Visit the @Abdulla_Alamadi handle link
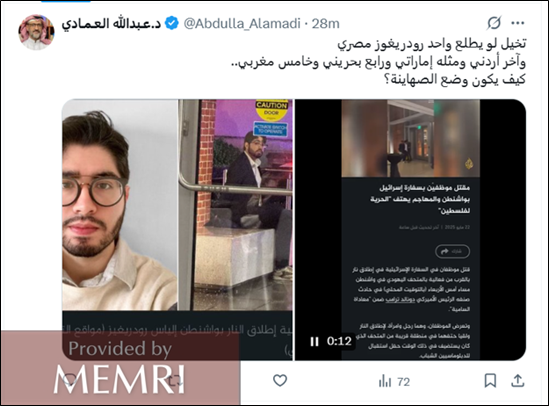This screenshot has width=549, height=406. [242, 24]
